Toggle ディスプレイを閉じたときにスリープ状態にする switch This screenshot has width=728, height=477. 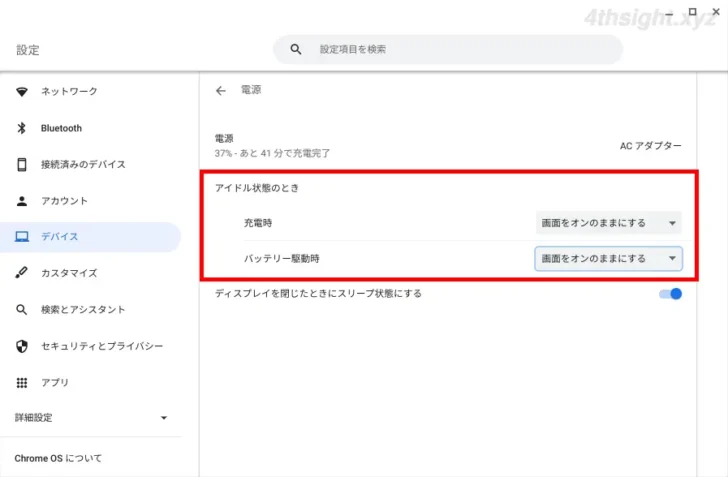pyautogui.click(x=670, y=294)
